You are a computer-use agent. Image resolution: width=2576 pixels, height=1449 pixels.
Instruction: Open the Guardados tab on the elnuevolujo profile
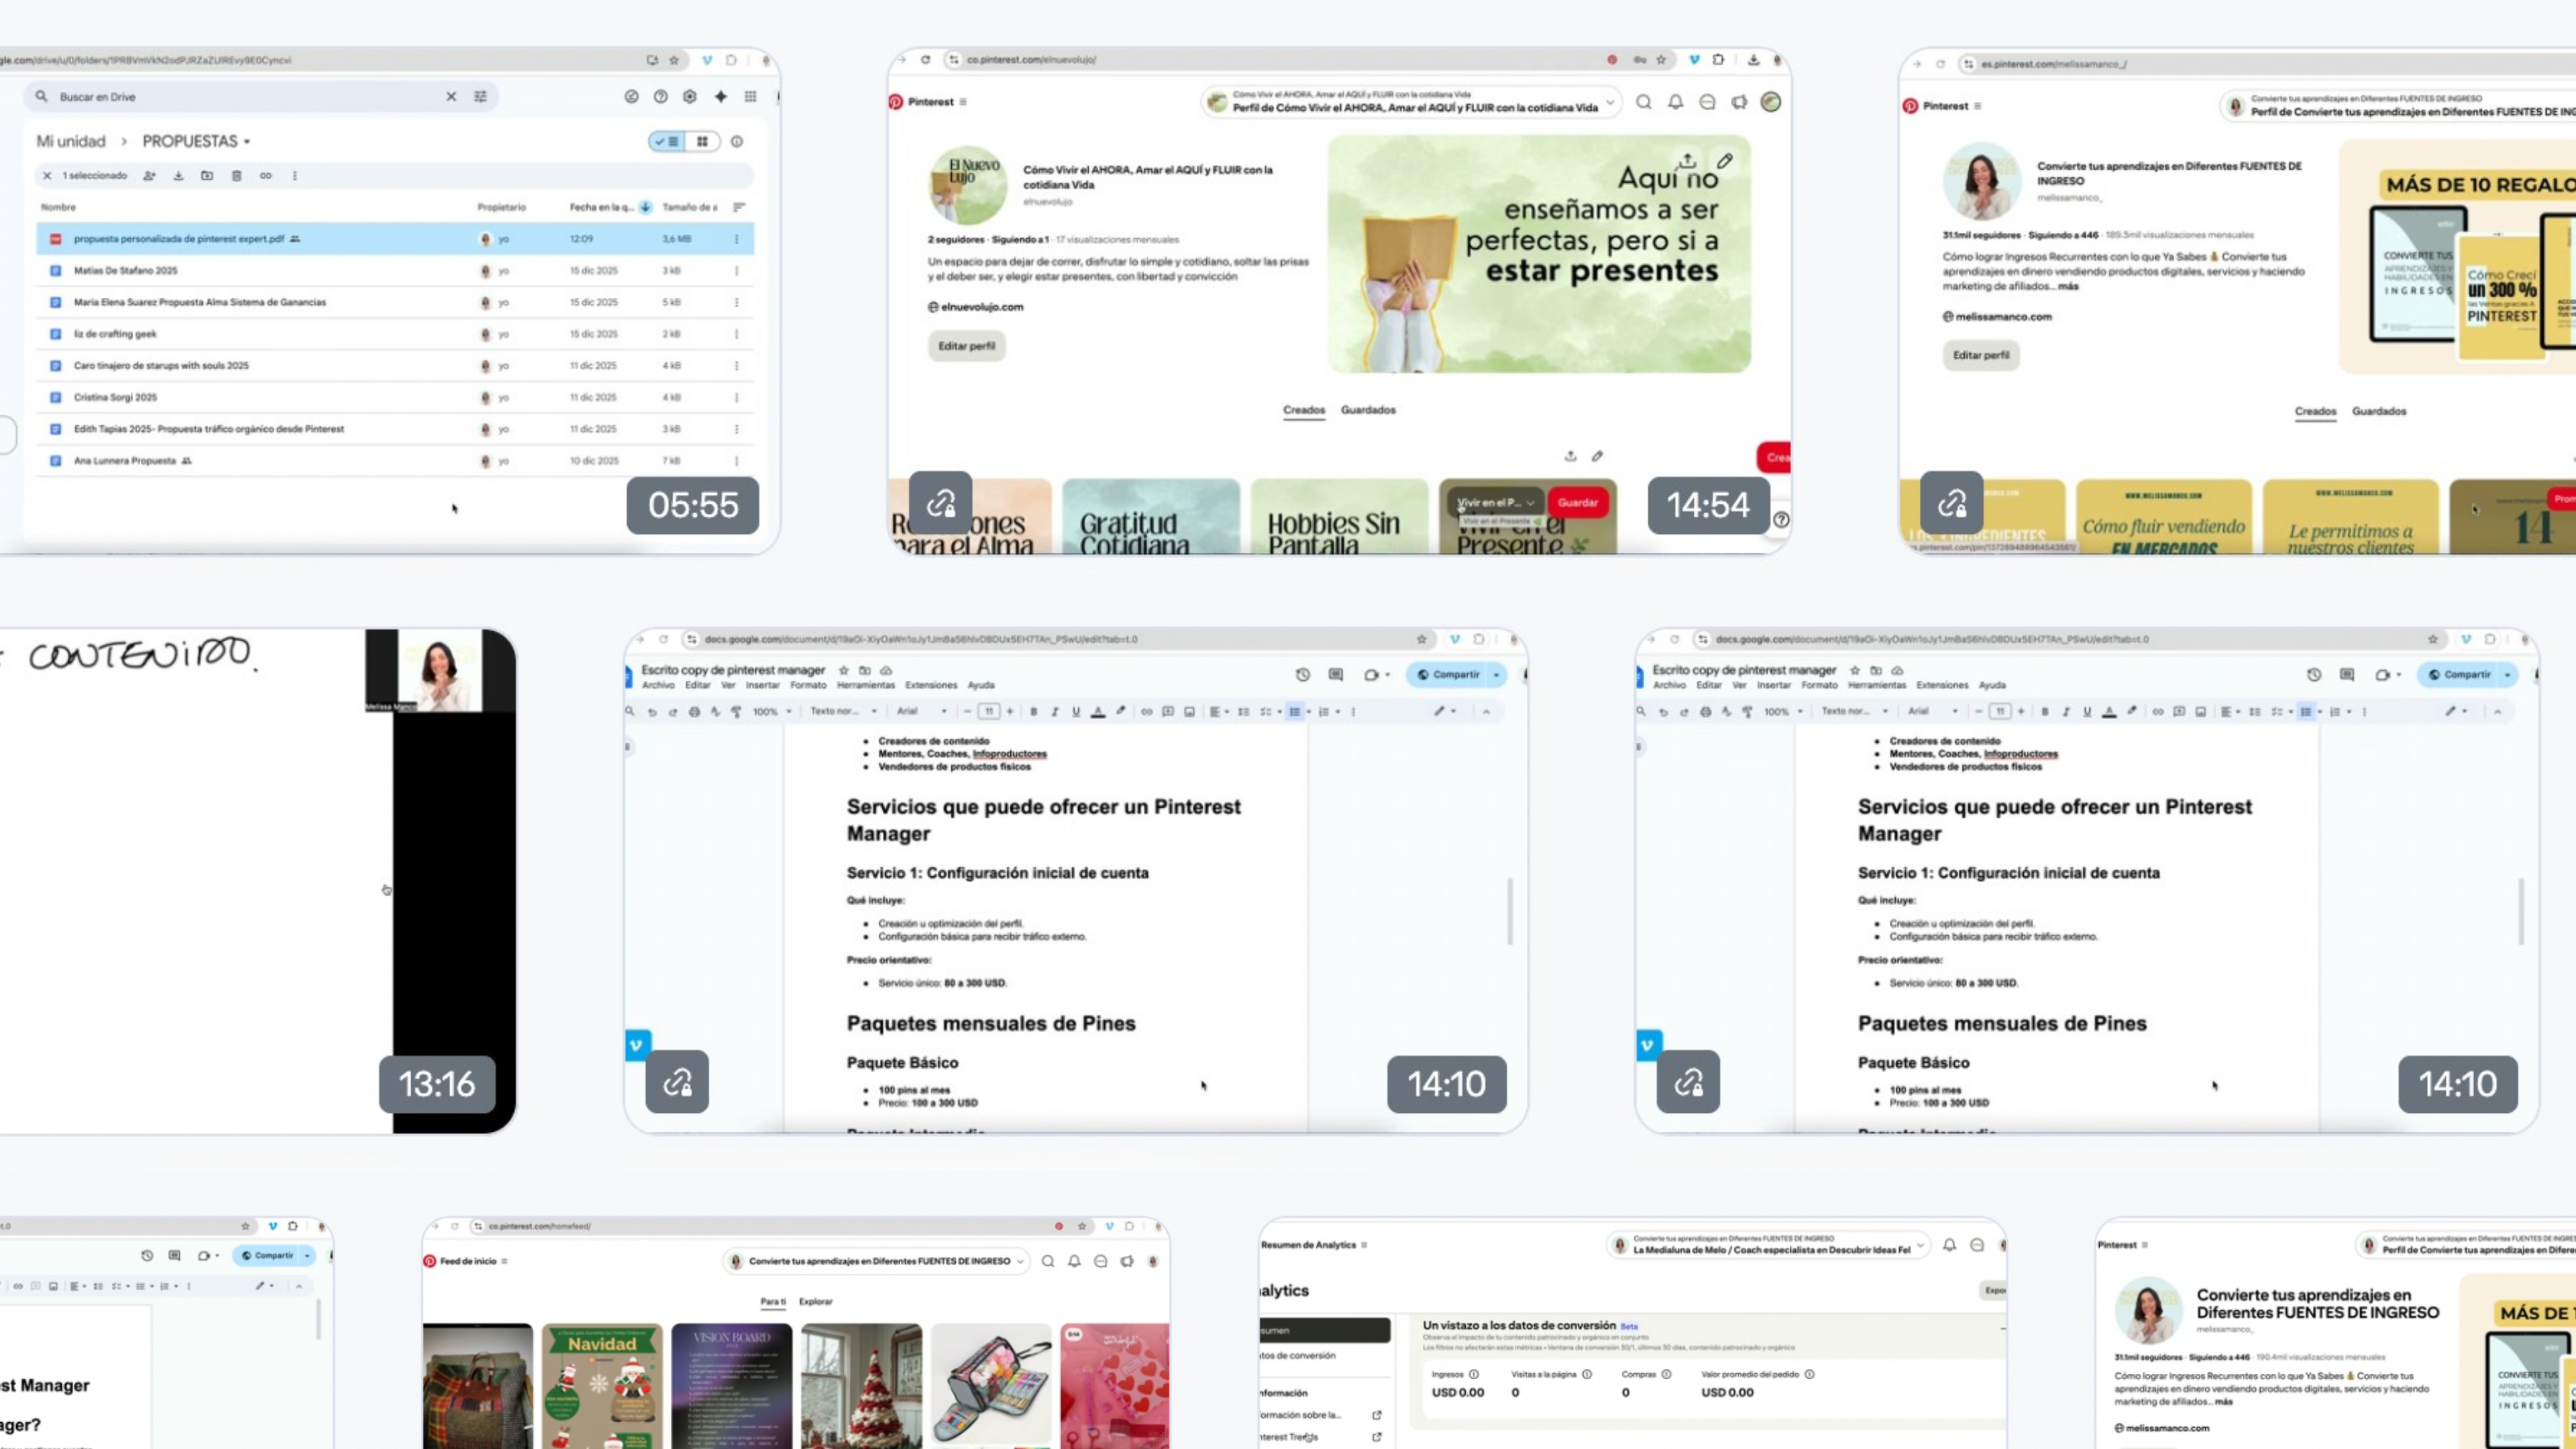[x=1368, y=410]
